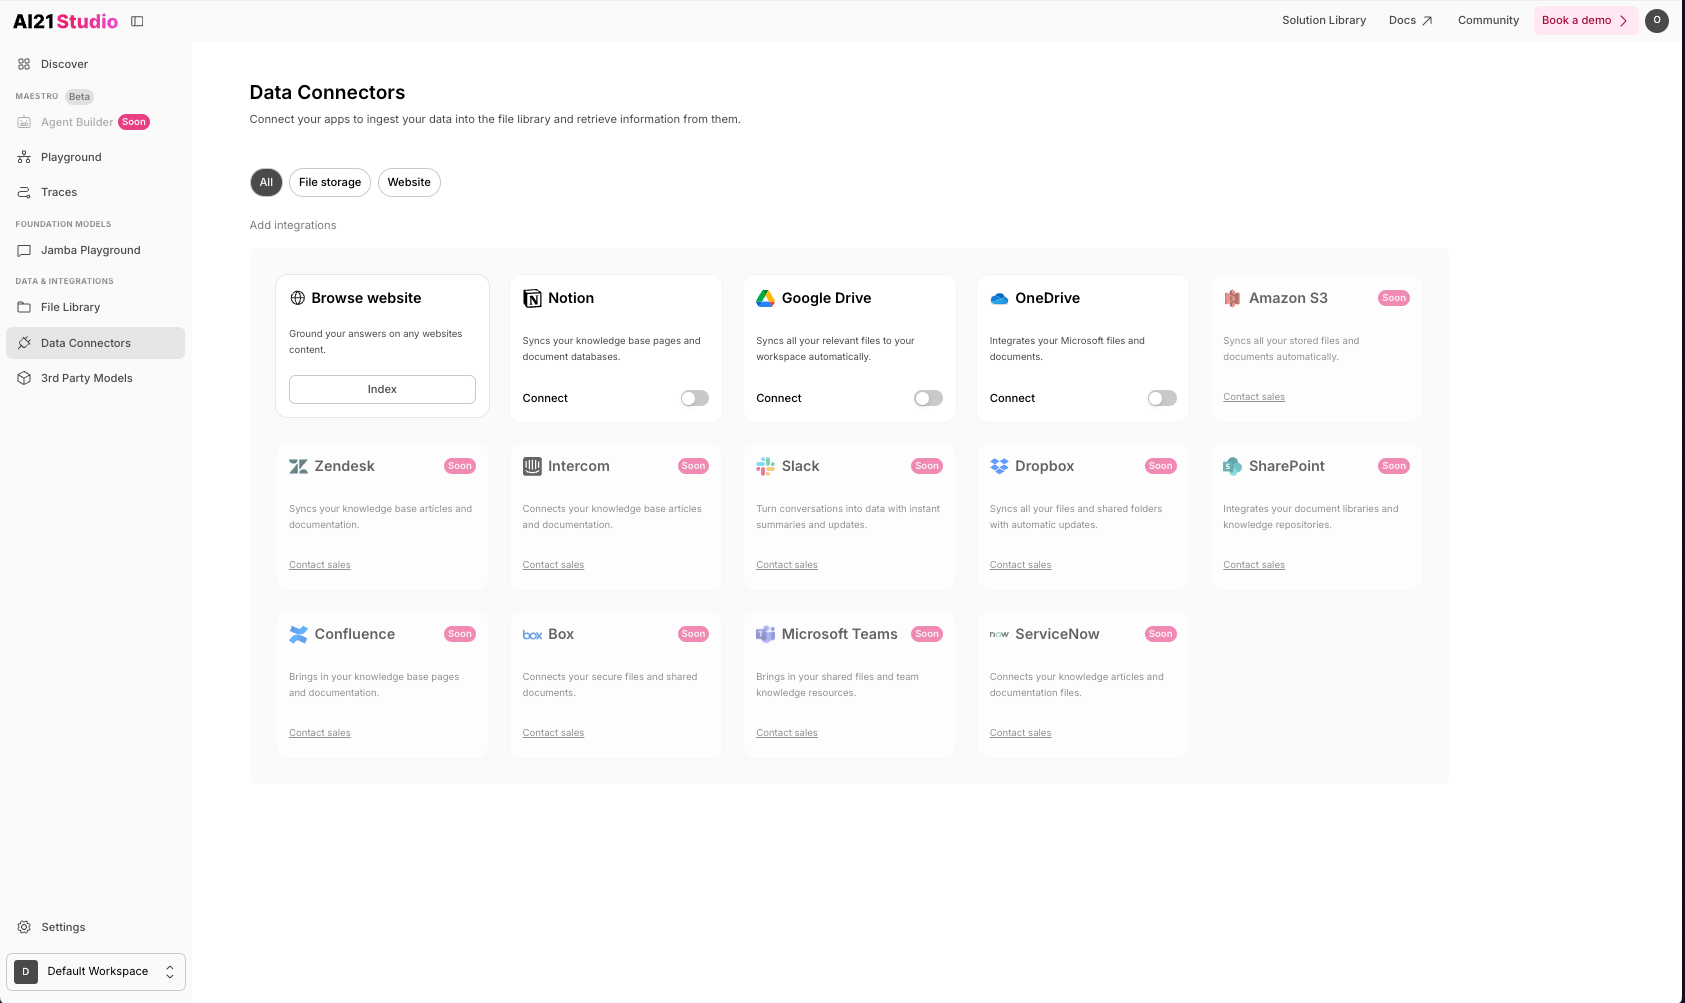The width and height of the screenshot is (1685, 1003).
Task: Click the Traces icon in sidebar
Action: (24, 192)
